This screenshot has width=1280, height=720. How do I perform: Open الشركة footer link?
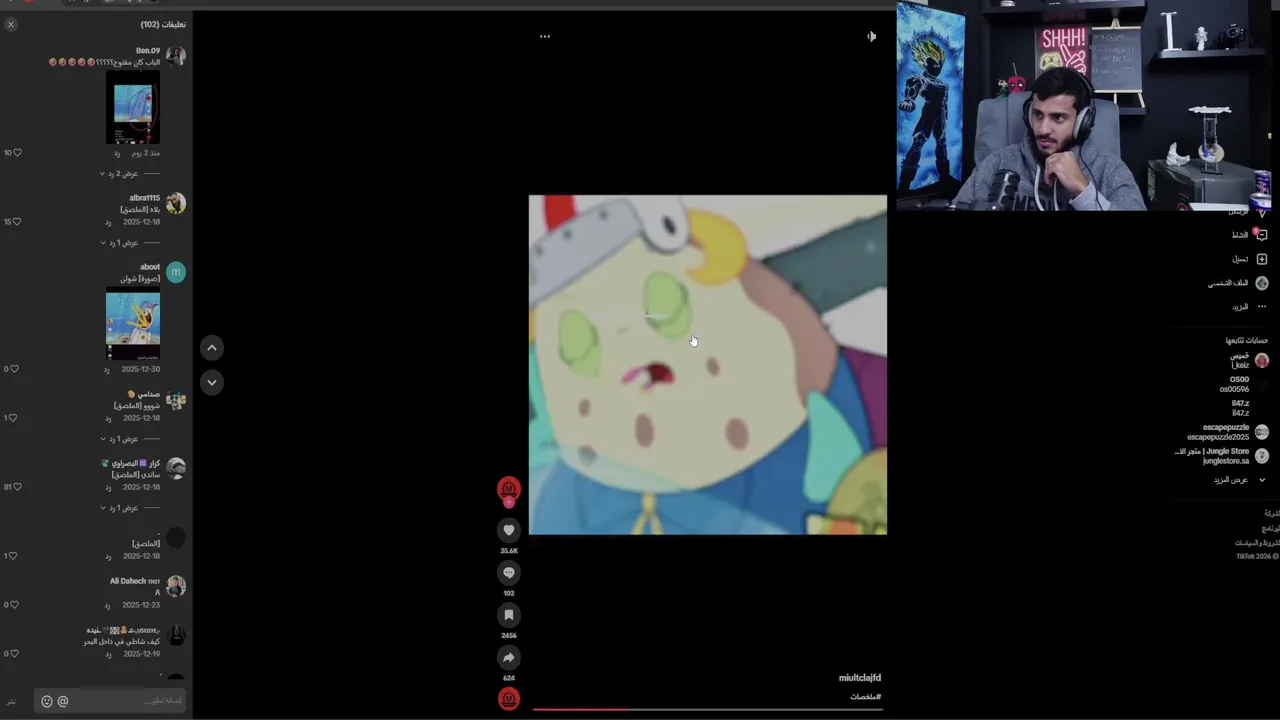pyautogui.click(x=1271, y=513)
